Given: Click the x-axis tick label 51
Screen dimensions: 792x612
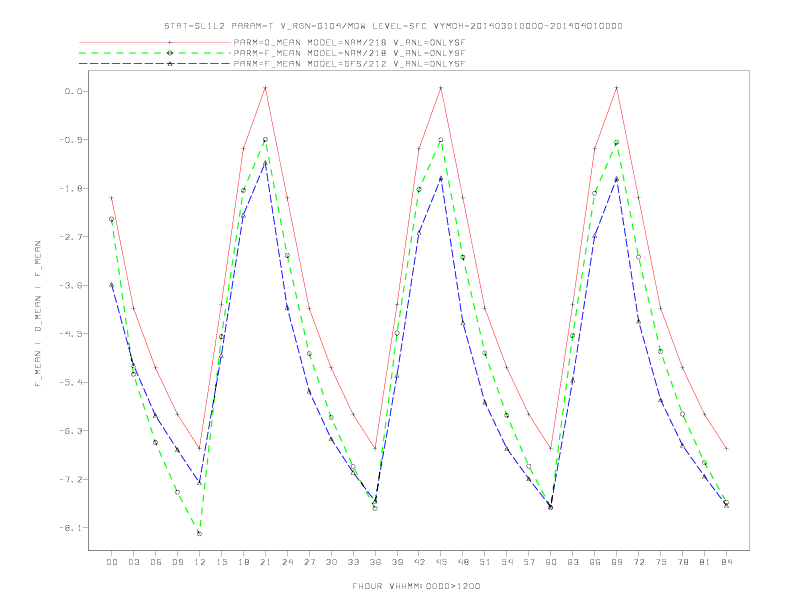Looking at the screenshot, I should point(485,562).
